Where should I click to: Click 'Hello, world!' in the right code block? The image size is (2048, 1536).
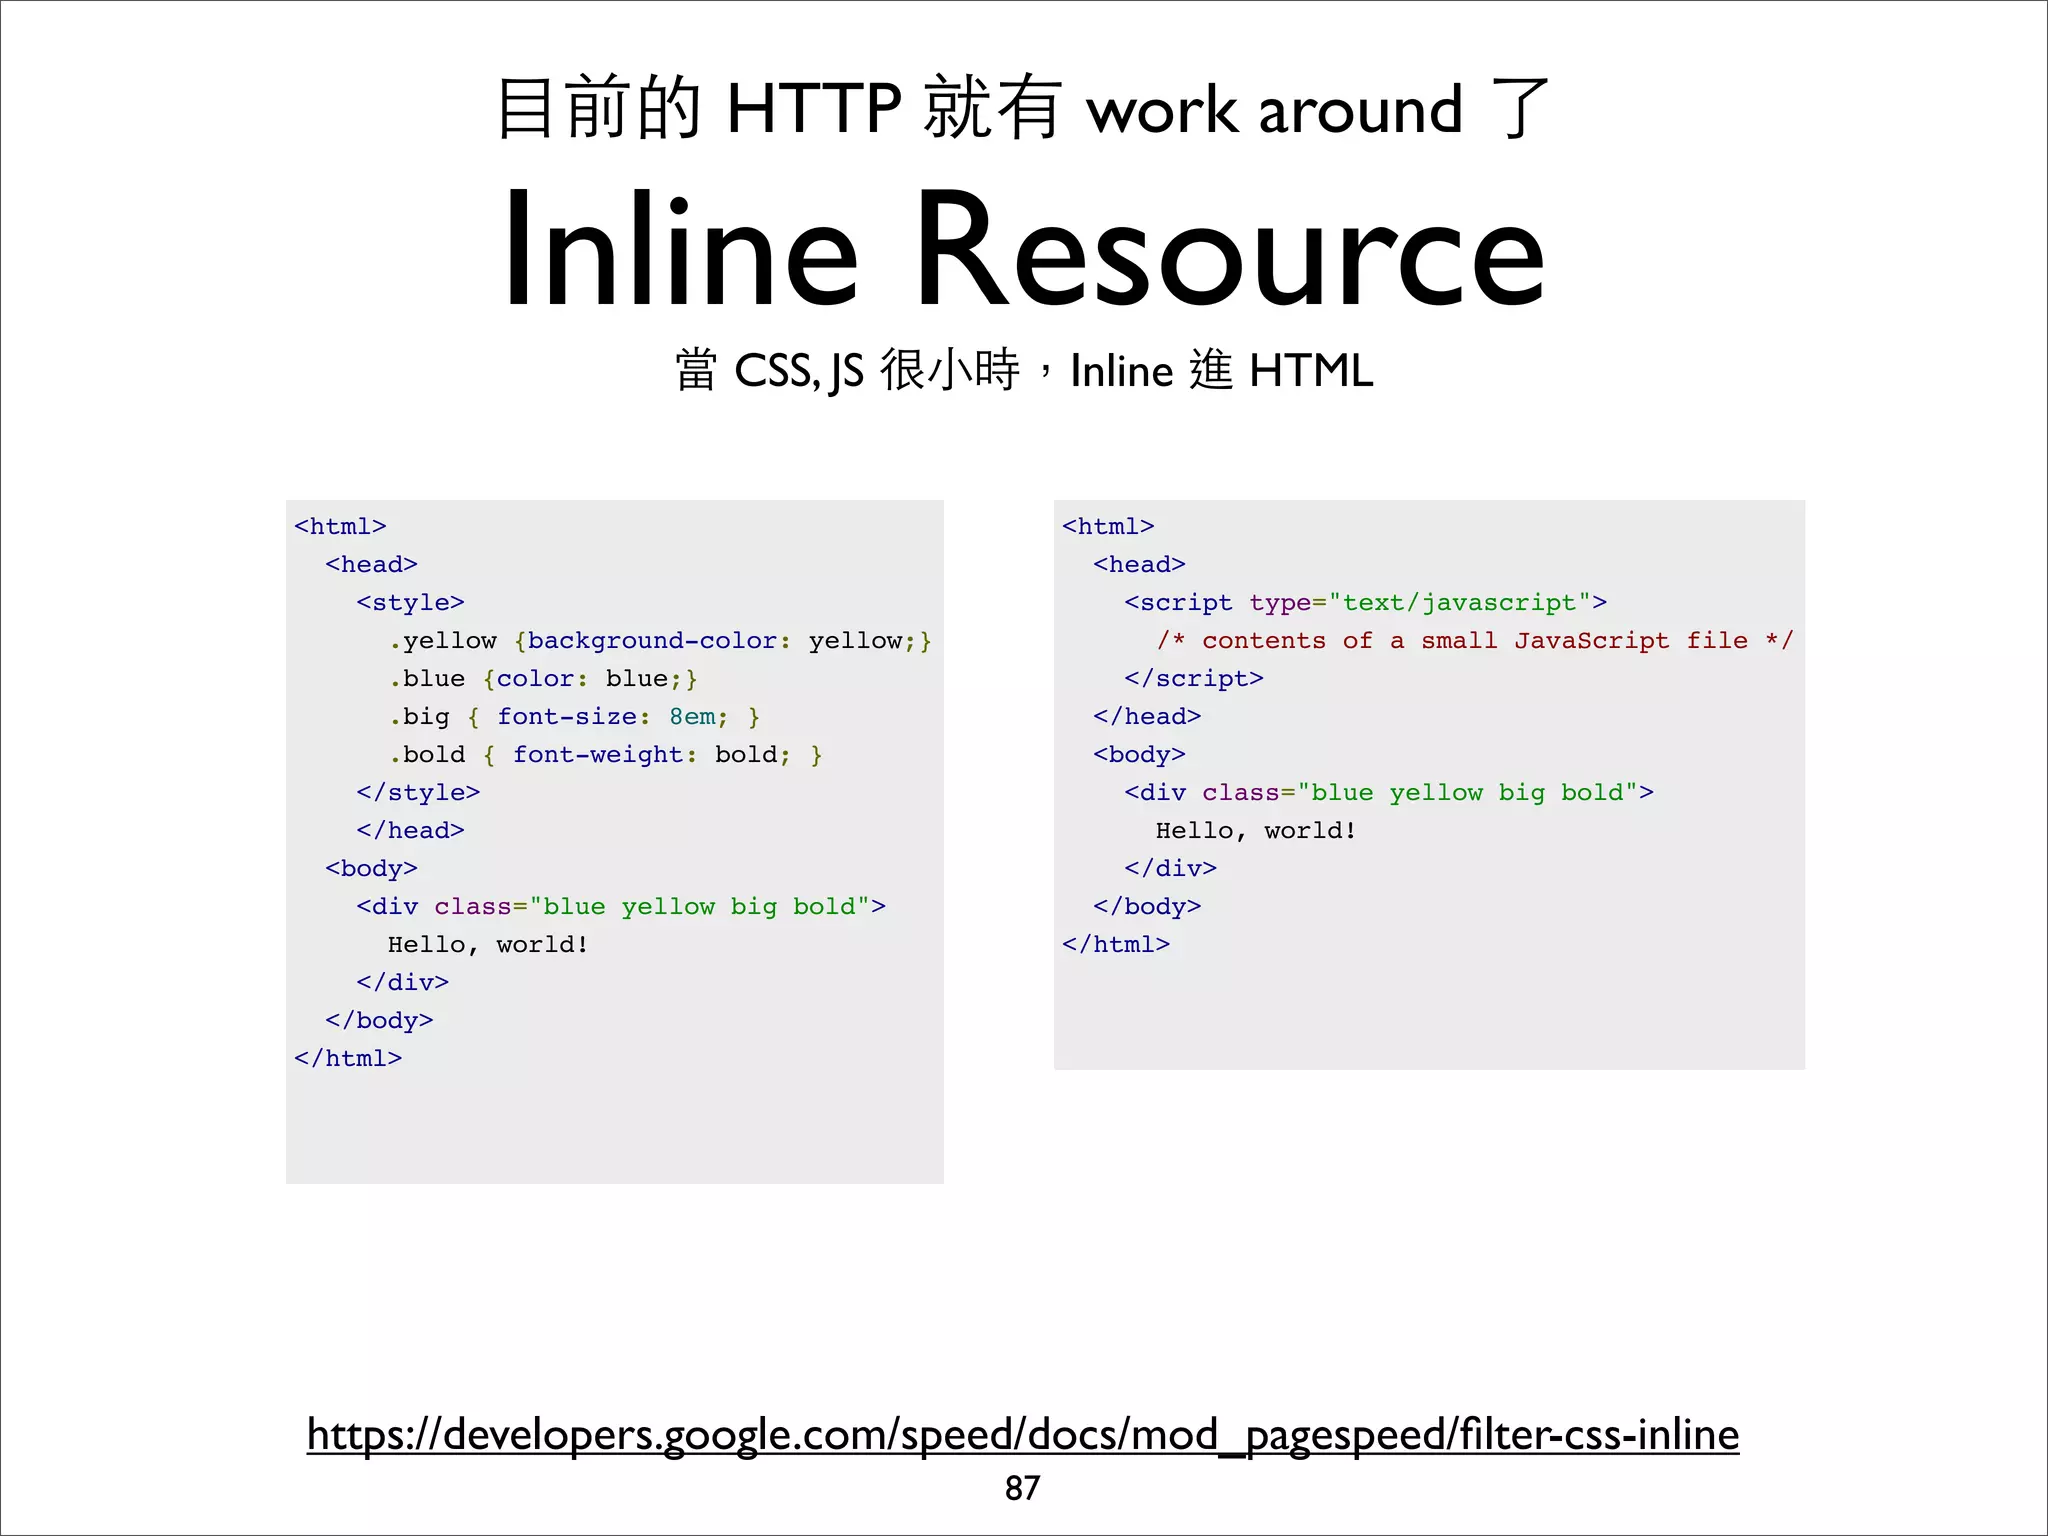click(1256, 831)
